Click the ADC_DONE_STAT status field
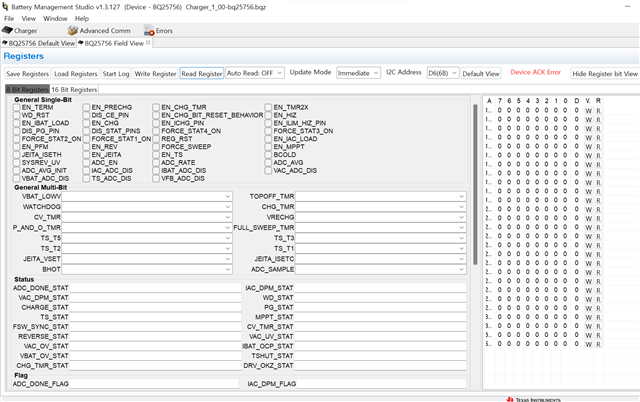Image resolution: width=640 pixels, height=402 pixels. pos(155,288)
